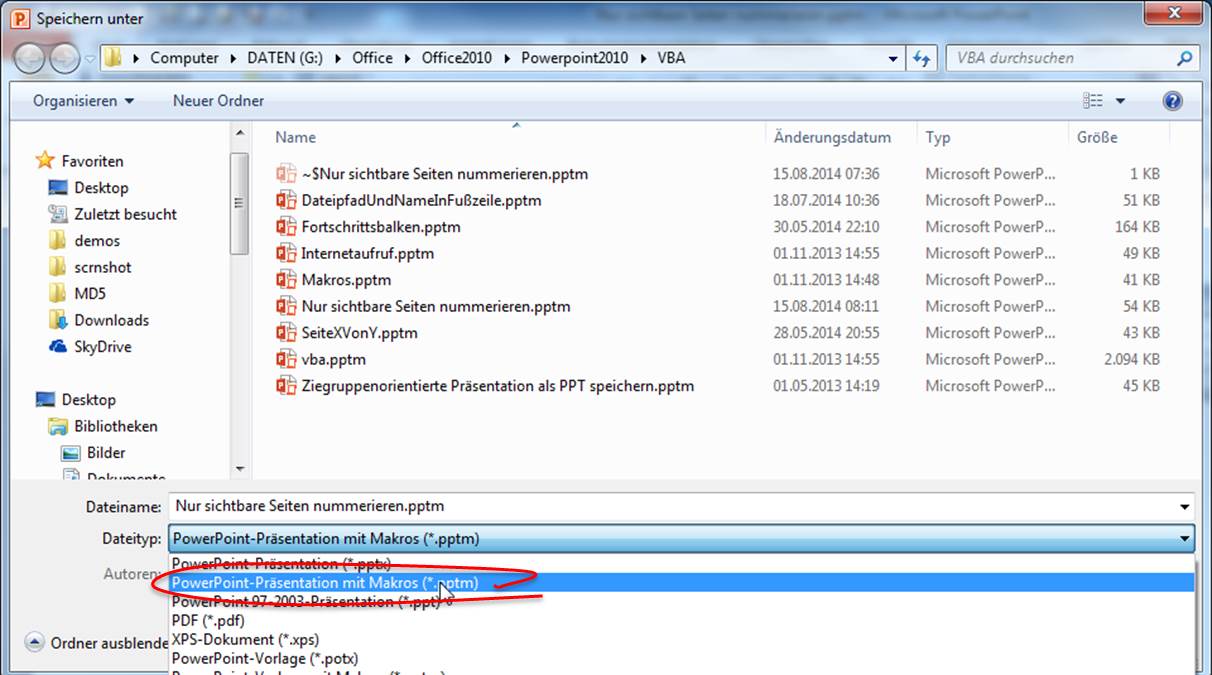1212x675 pixels.
Task: Collapse the Ordner ausblenden arrow button
Action: click(35, 643)
